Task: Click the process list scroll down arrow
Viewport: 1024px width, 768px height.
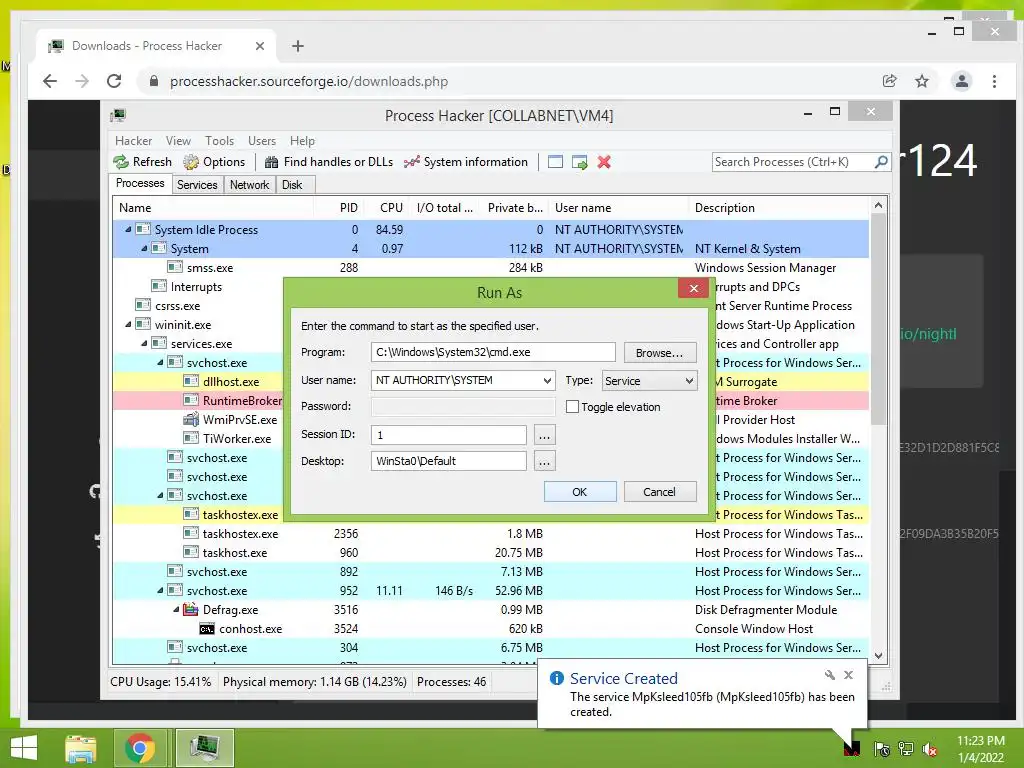Action: tap(878, 656)
